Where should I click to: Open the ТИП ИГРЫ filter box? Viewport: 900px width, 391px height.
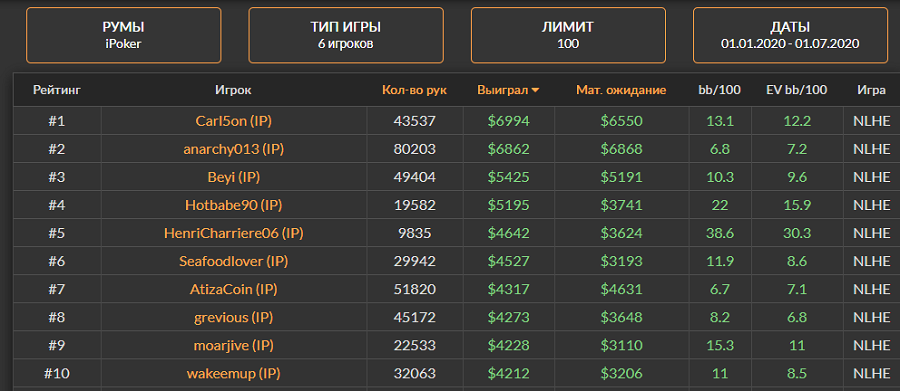pyautogui.click(x=346, y=35)
